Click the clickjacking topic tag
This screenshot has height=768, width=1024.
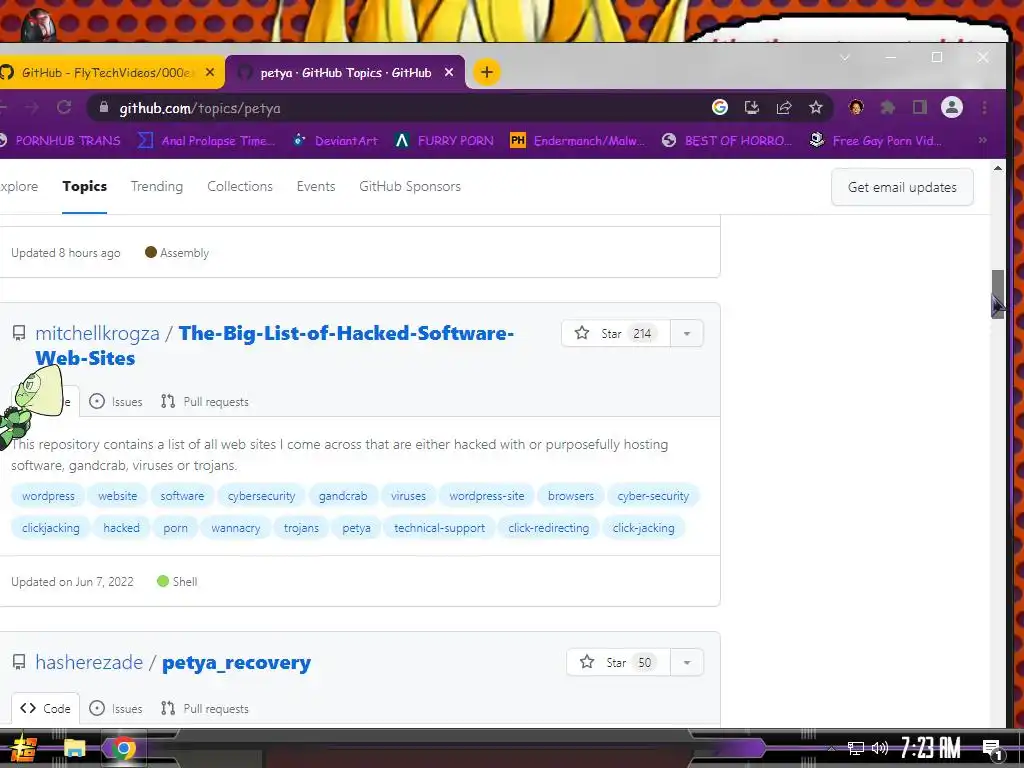pyautogui.click(x=51, y=528)
